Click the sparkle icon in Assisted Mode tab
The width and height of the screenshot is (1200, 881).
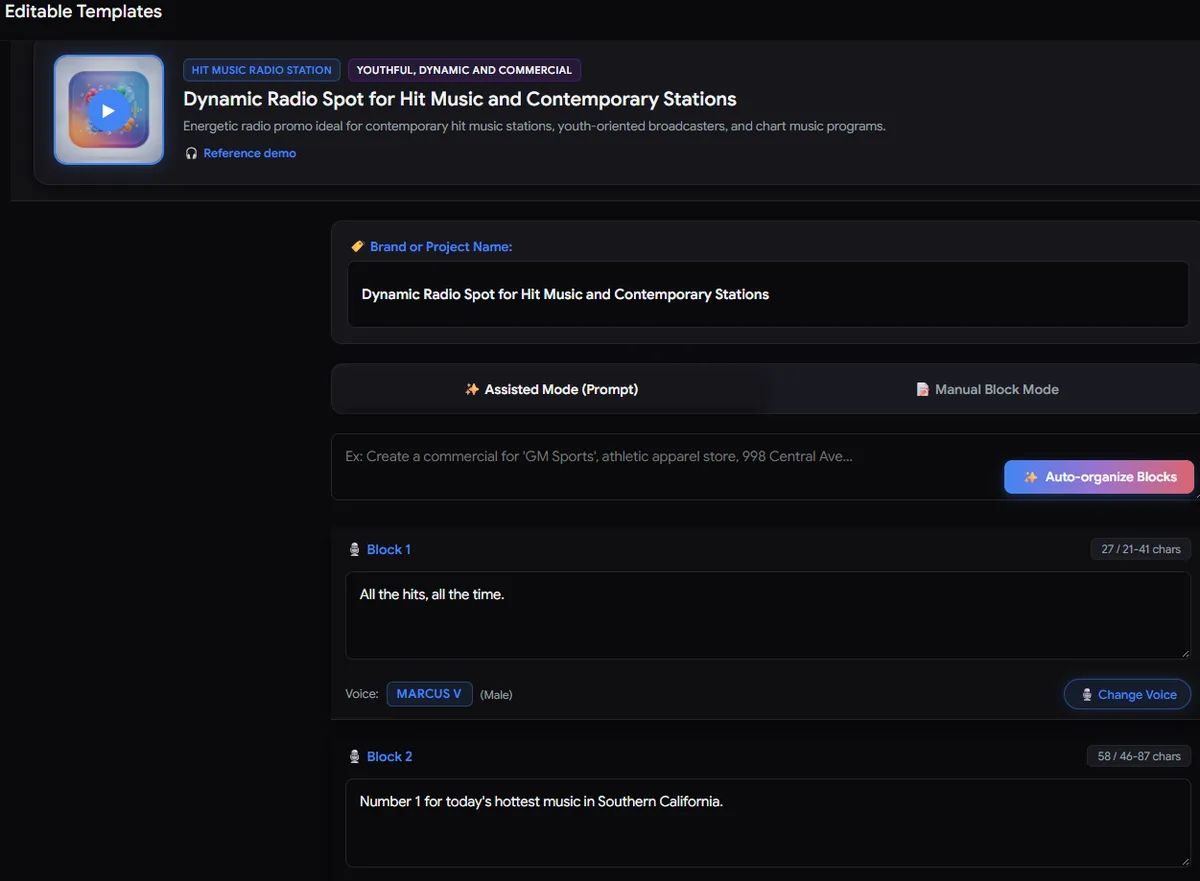click(x=472, y=389)
